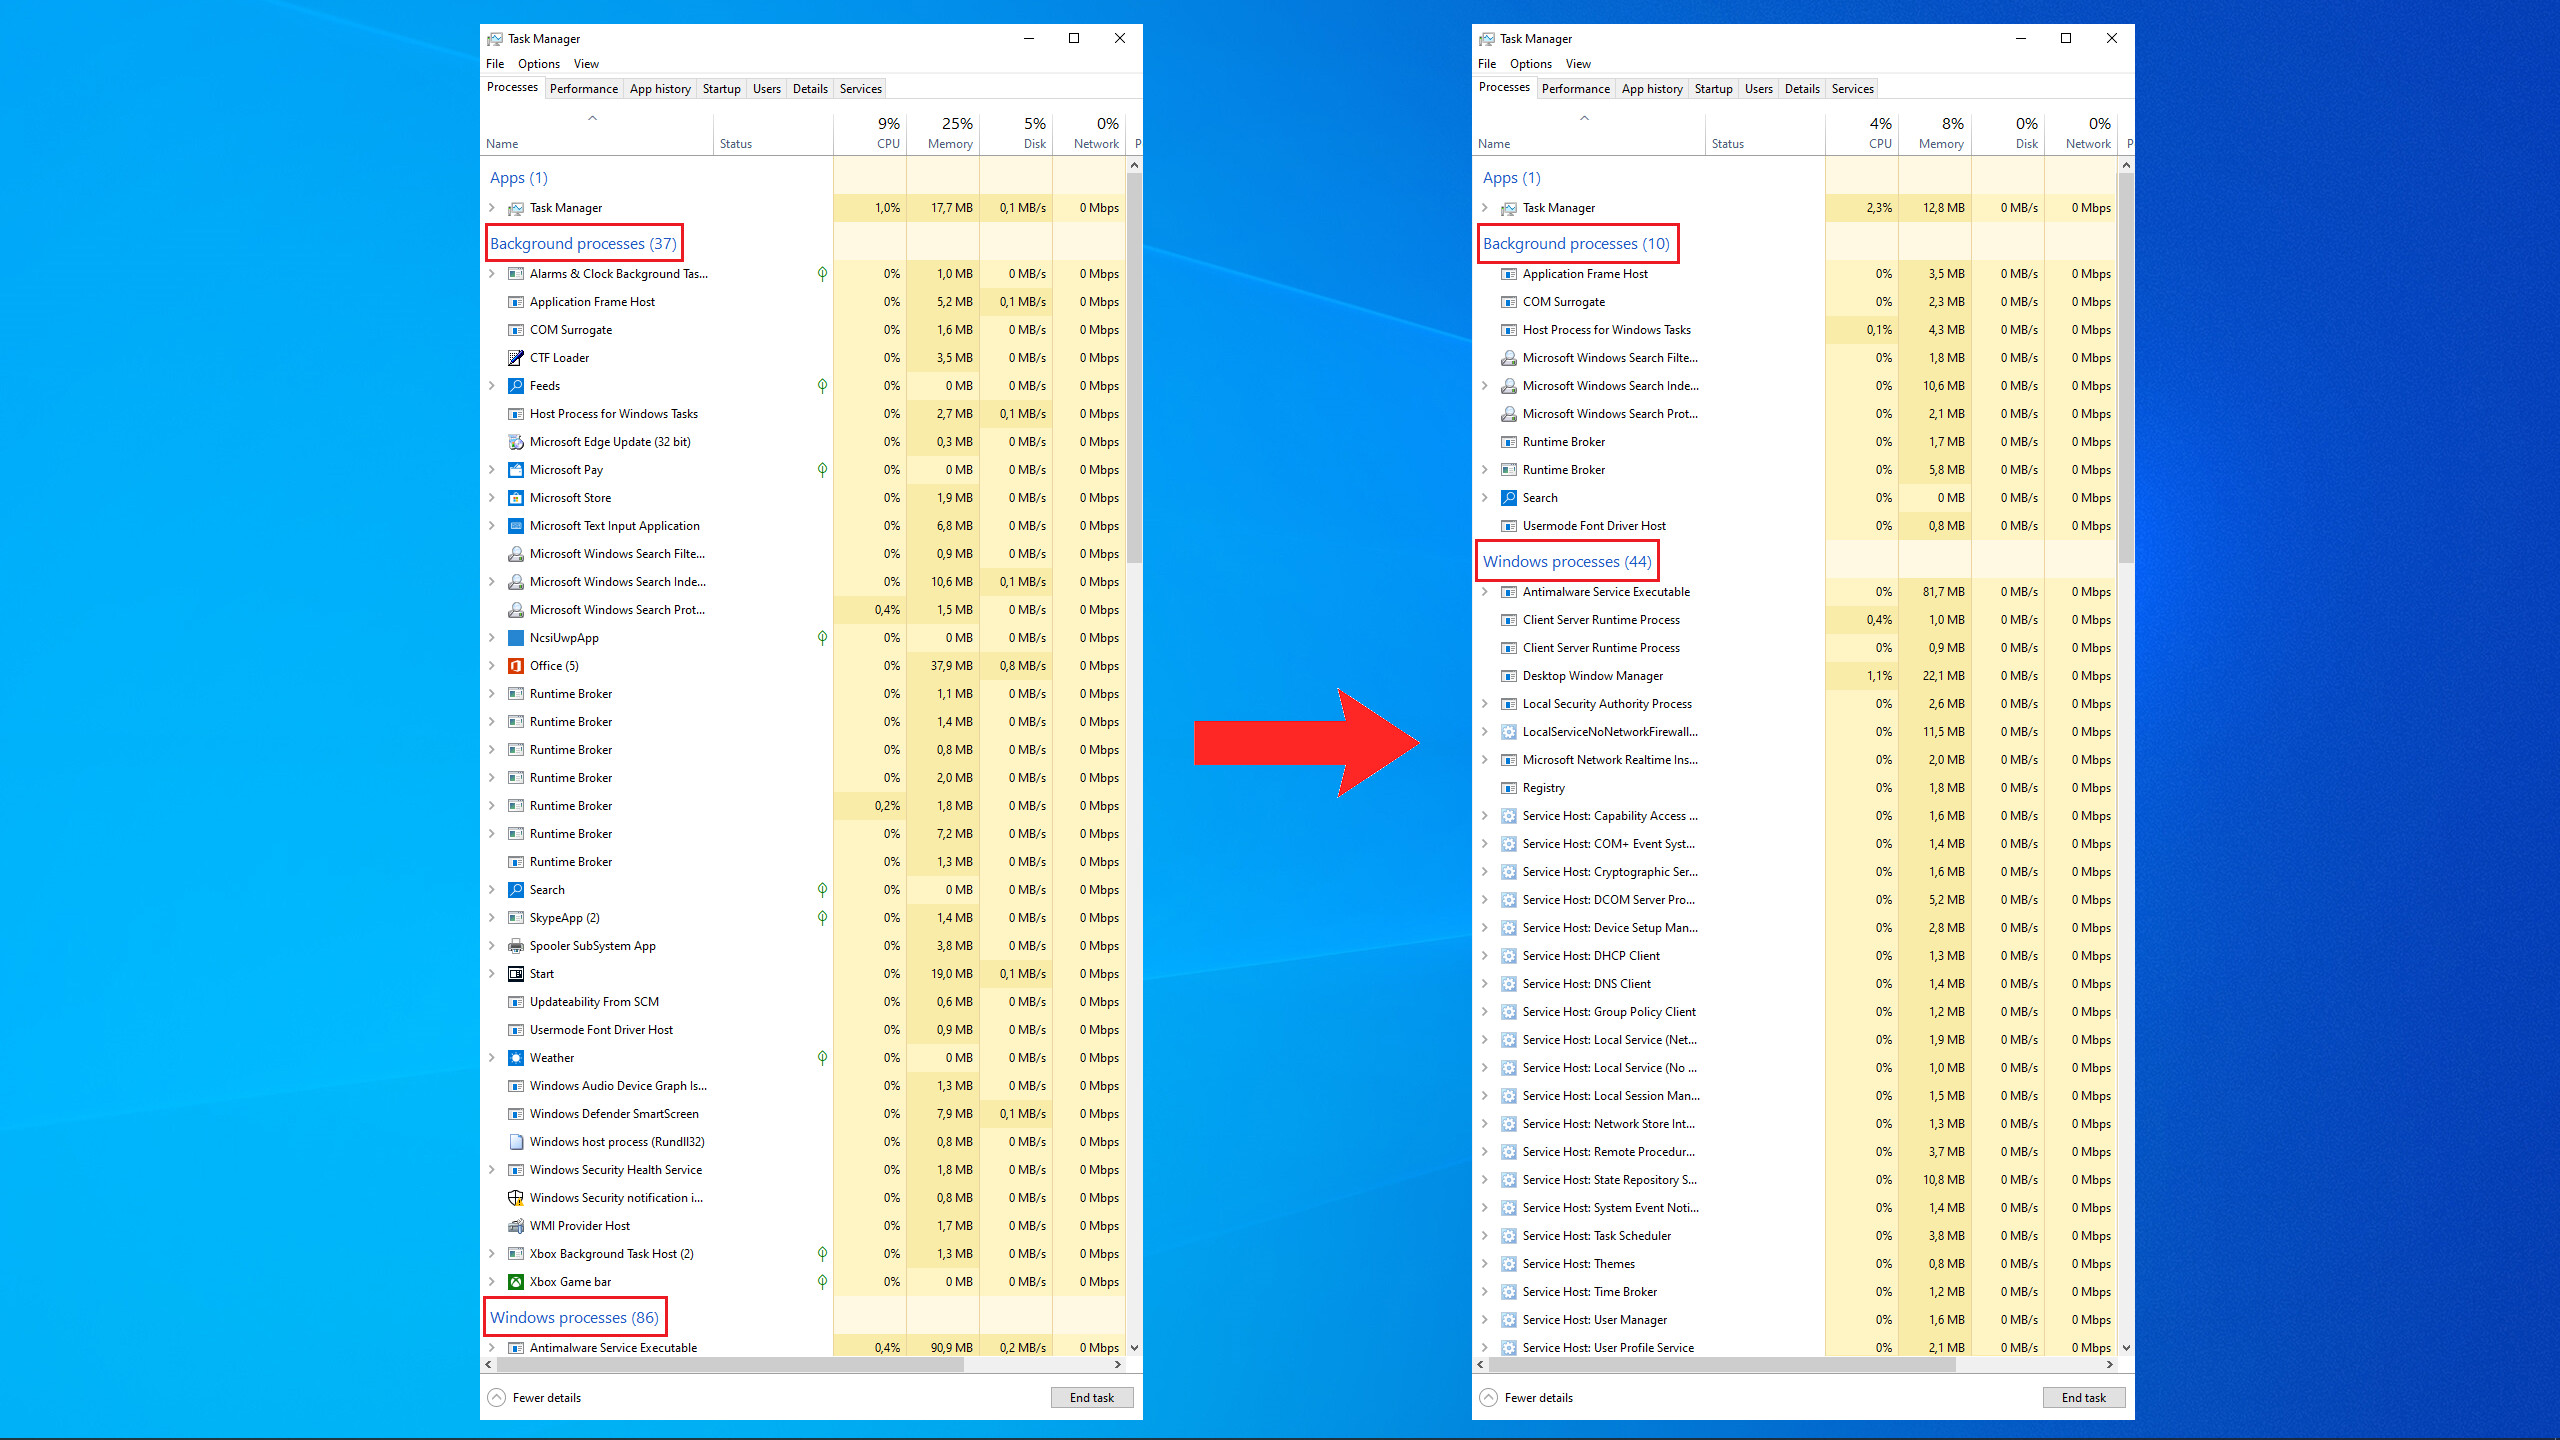
Task: Expand Antimalware Service Executable in right window
Action: pos(1485,592)
